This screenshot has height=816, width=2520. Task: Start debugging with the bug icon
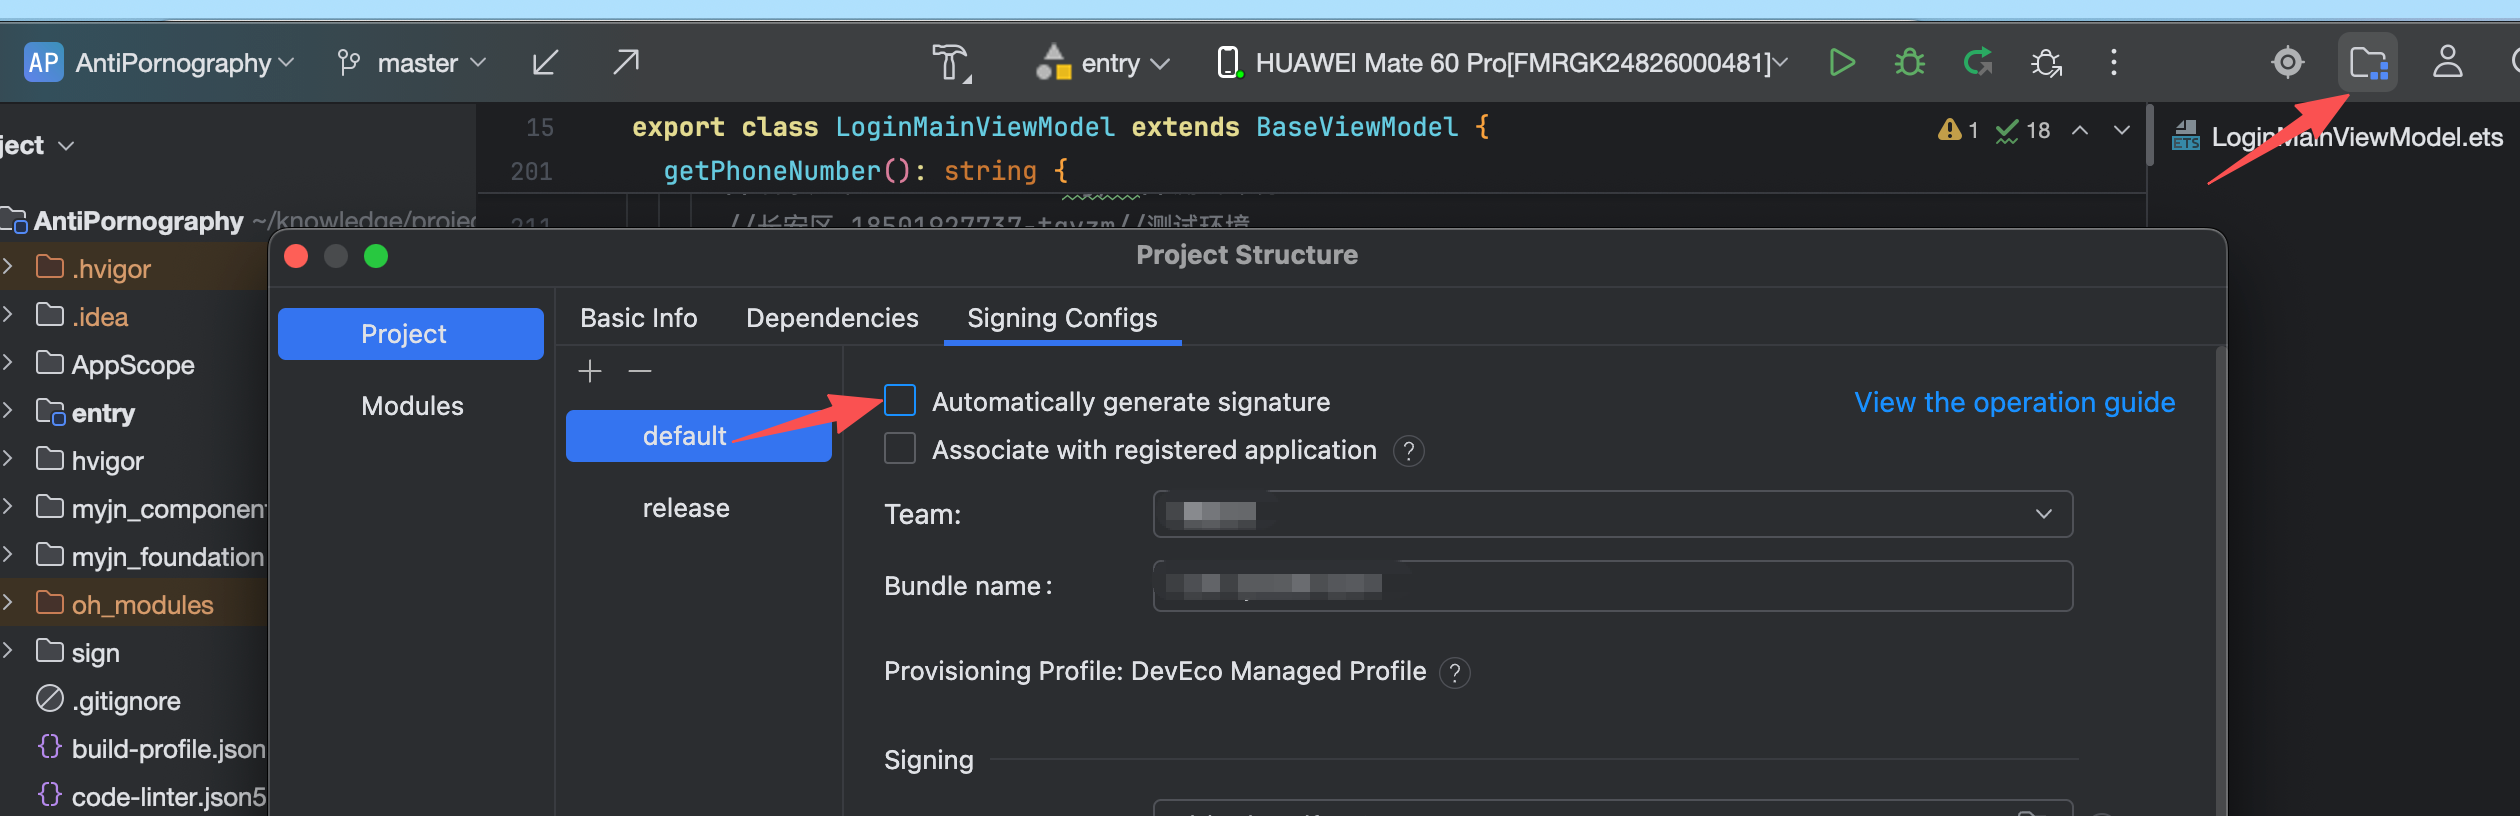pyautogui.click(x=1909, y=63)
